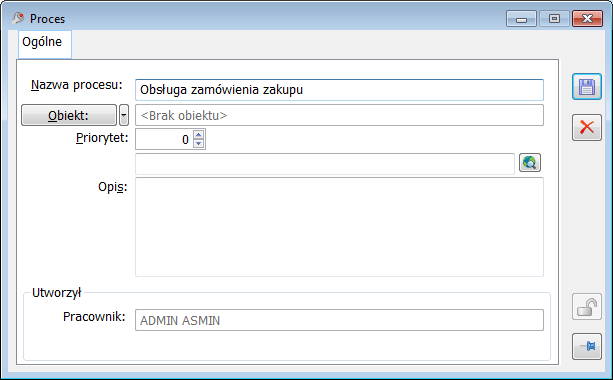This screenshot has height=380, width=613.
Task: Toggle the padlock lock icon
Action: tap(587, 307)
